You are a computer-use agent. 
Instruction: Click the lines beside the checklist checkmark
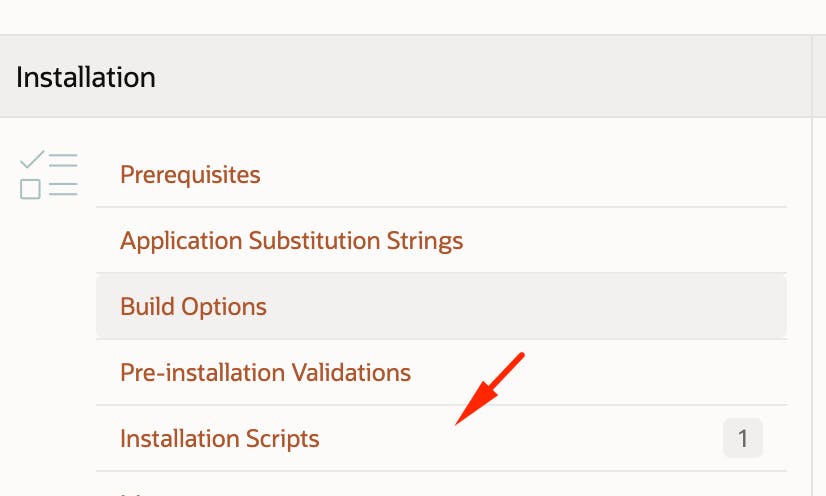(63, 160)
